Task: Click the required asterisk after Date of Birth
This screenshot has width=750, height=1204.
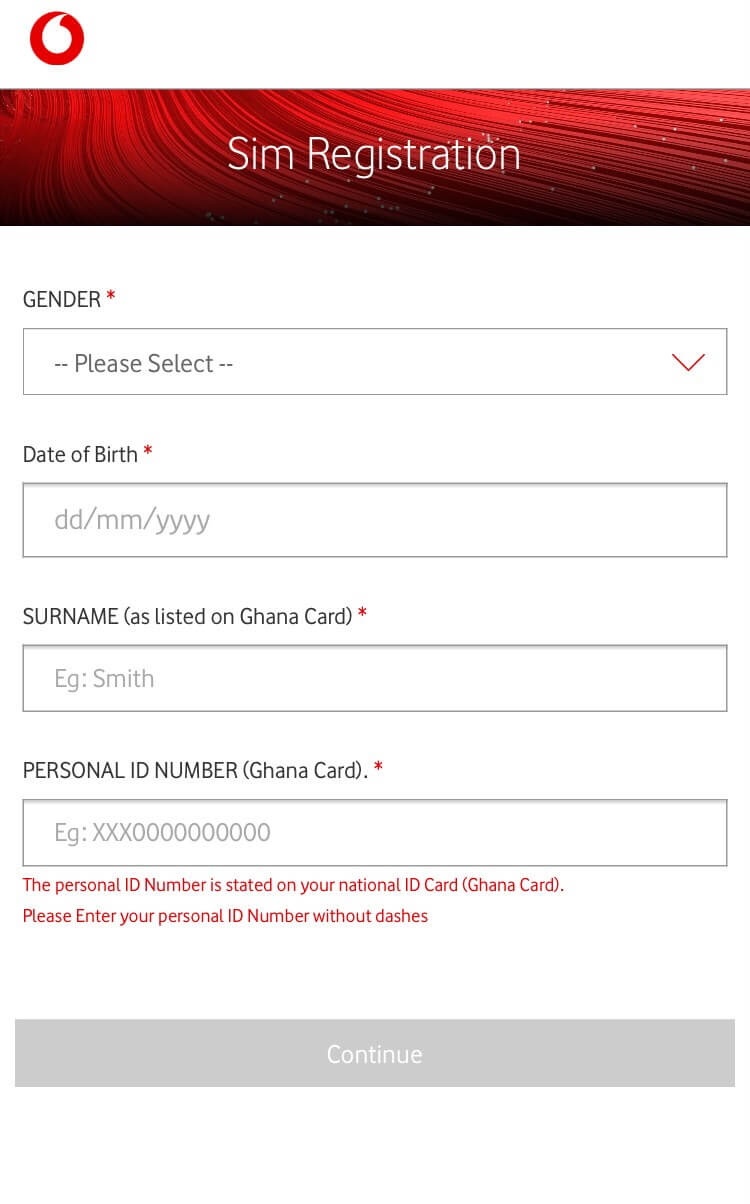Action: coord(148,451)
